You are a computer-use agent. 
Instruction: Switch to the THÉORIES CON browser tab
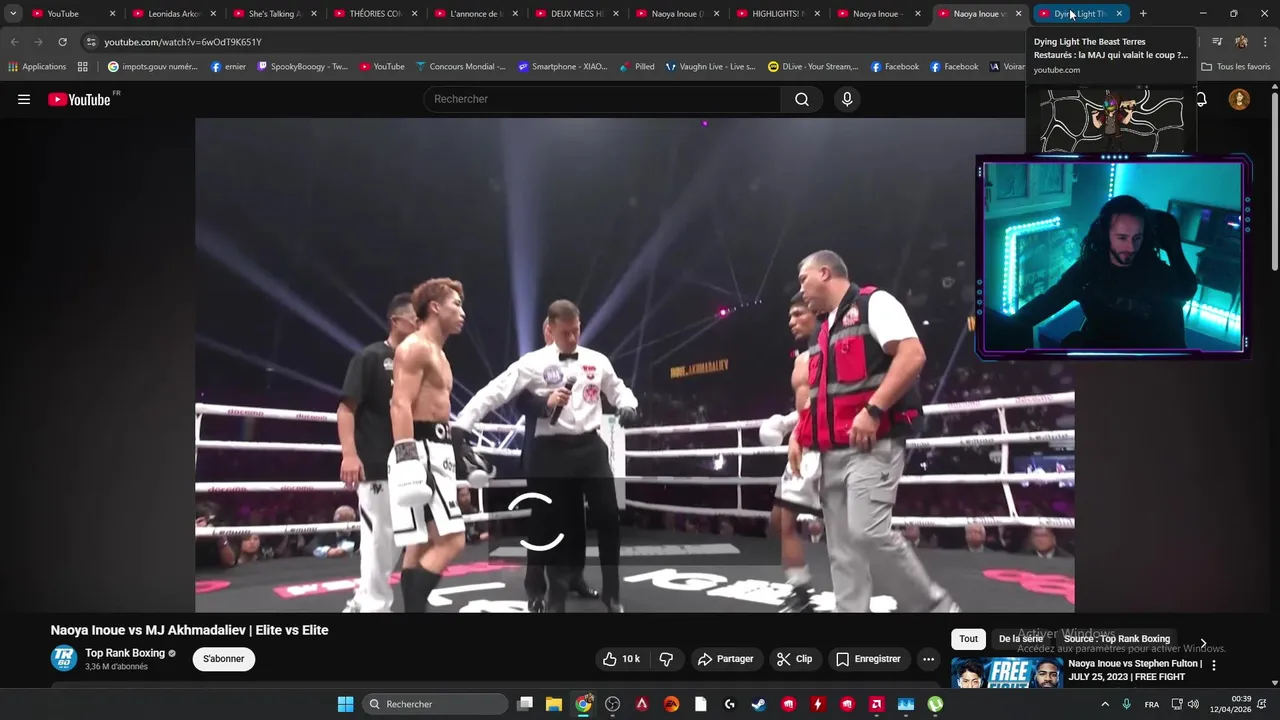(x=374, y=14)
